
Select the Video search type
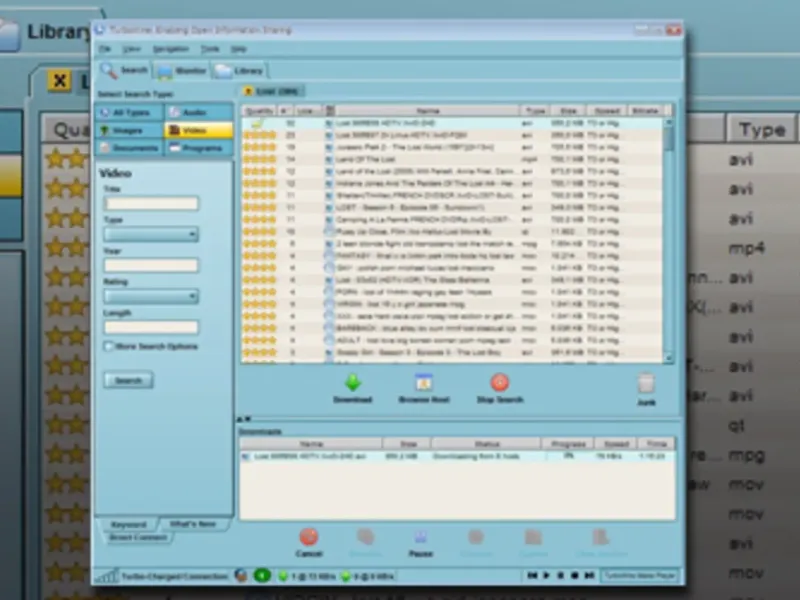click(199, 131)
